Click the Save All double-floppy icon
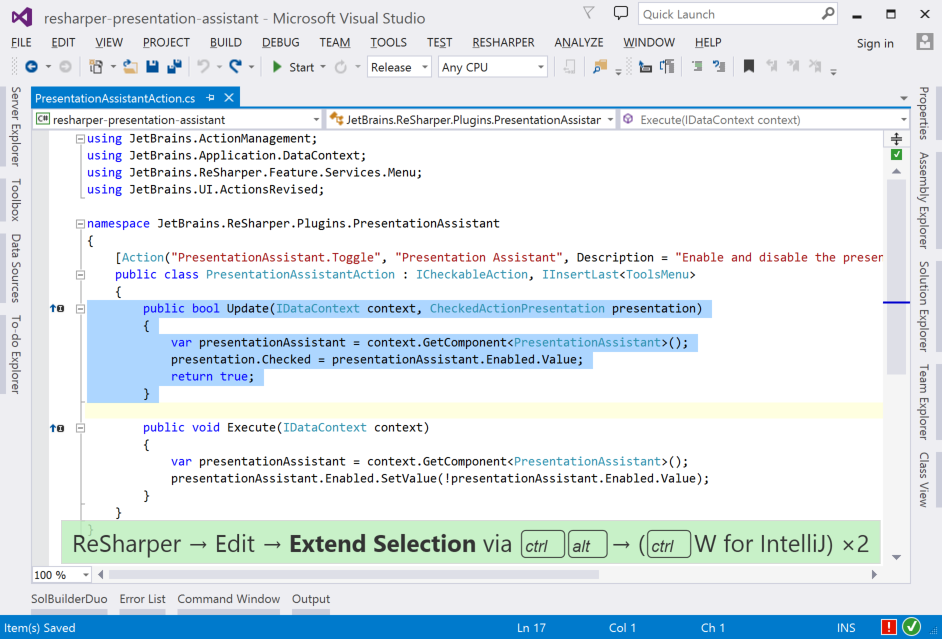 [174, 67]
